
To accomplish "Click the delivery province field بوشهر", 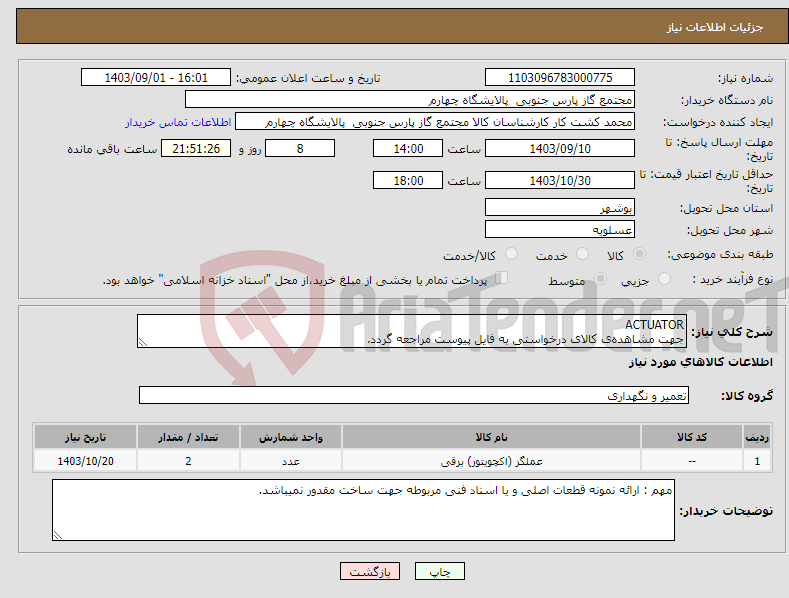I will pyautogui.click(x=560, y=207).
